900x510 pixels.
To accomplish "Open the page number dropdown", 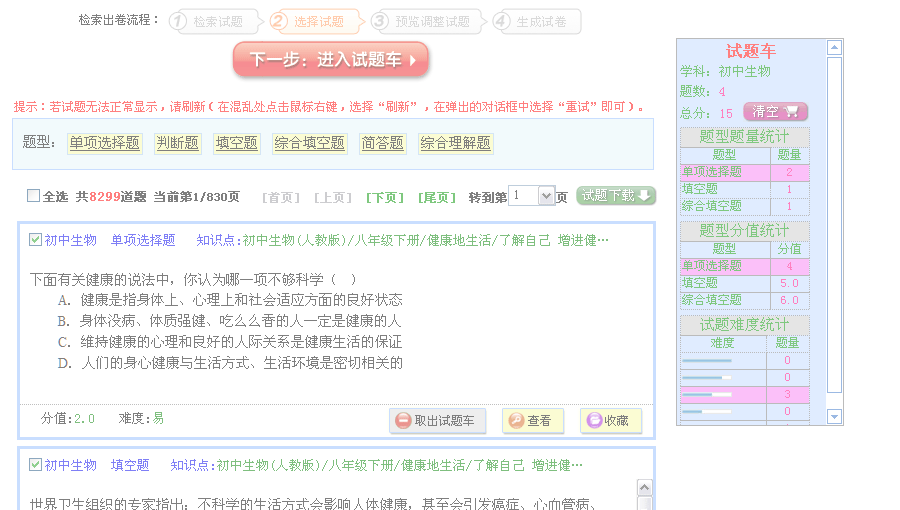I will coord(546,196).
